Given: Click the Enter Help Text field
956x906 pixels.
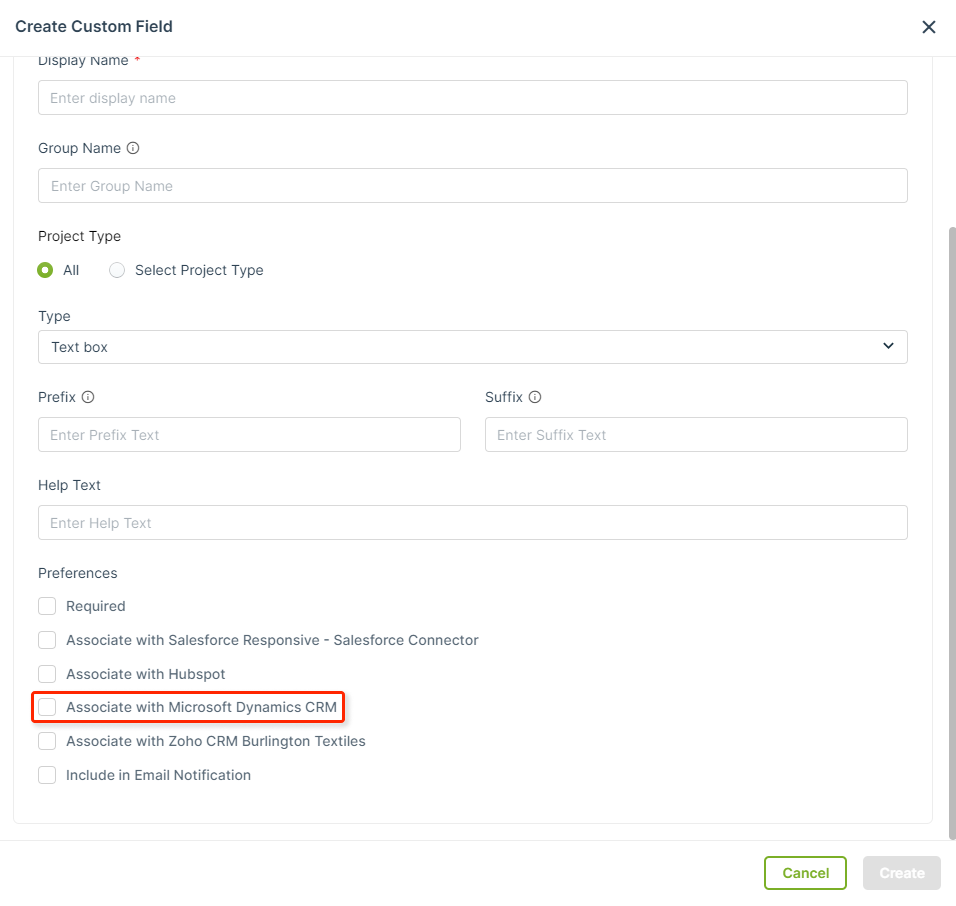Looking at the screenshot, I should click(x=473, y=522).
